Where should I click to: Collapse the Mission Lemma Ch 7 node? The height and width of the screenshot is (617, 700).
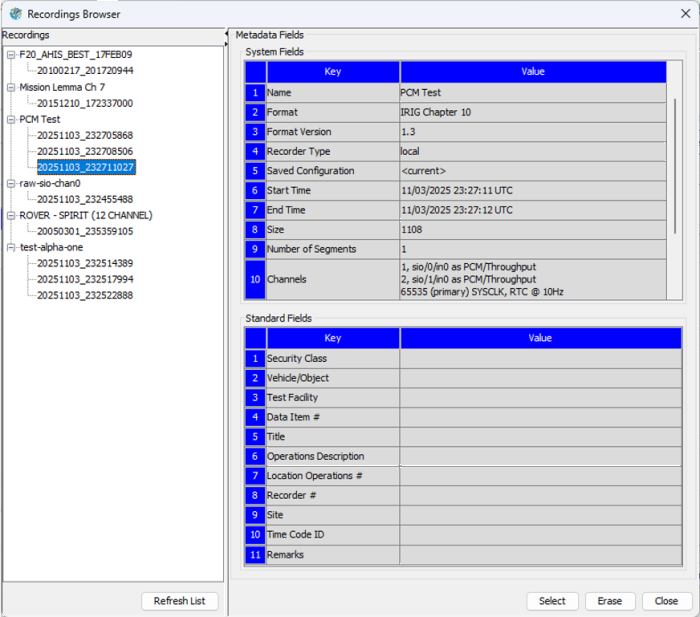[x=11, y=88]
